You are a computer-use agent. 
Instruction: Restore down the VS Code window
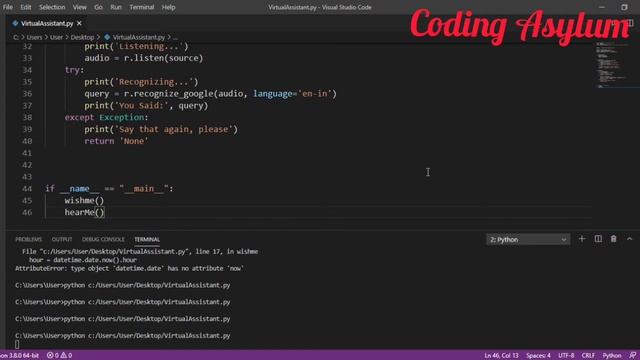(624, 7)
